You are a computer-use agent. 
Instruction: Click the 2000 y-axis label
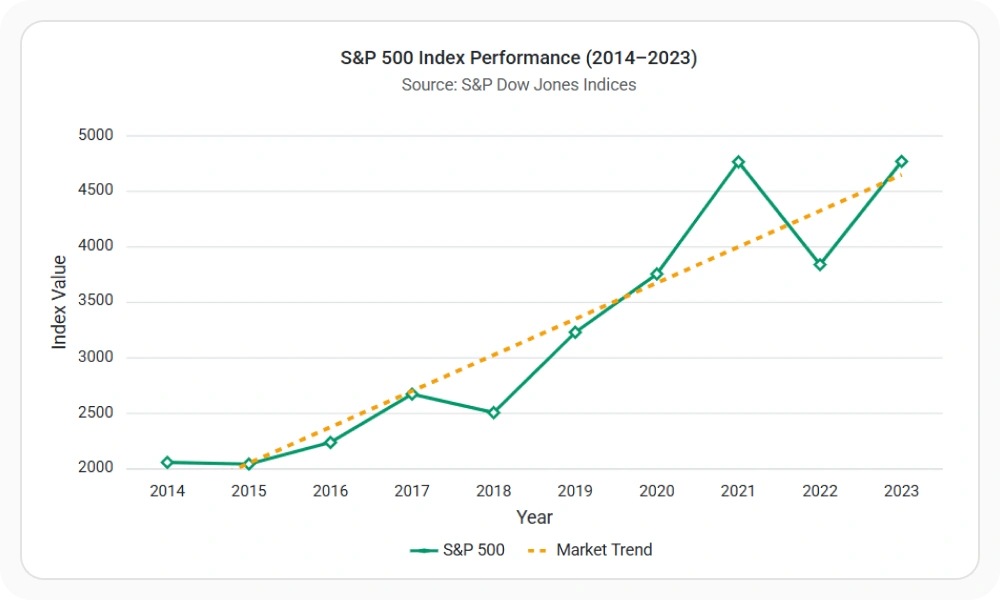click(96, 467)
